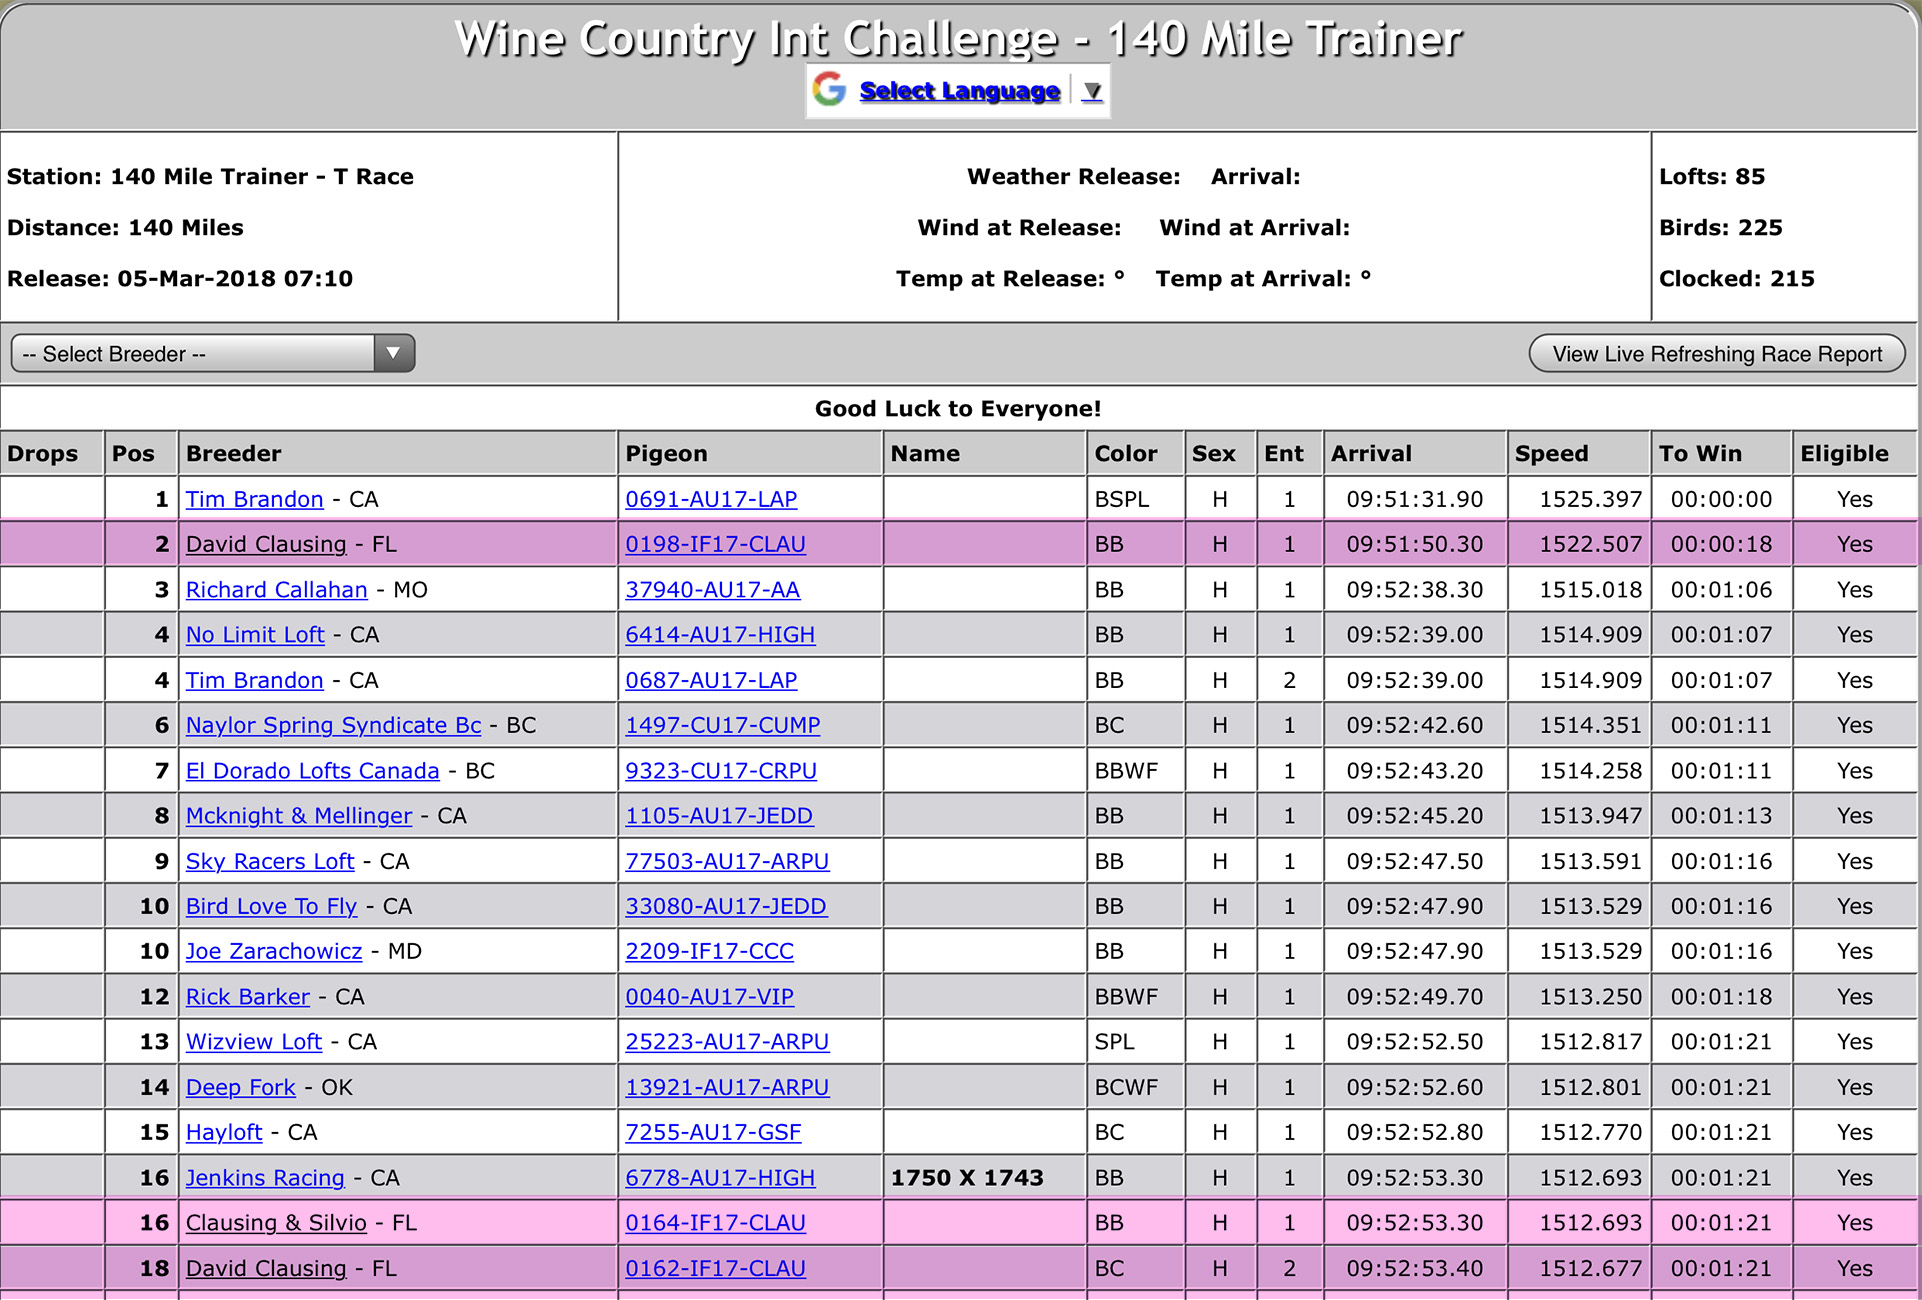Click the Mcknight & Mellinger link
The image size is (1922, 1300).
coord(298,816)
